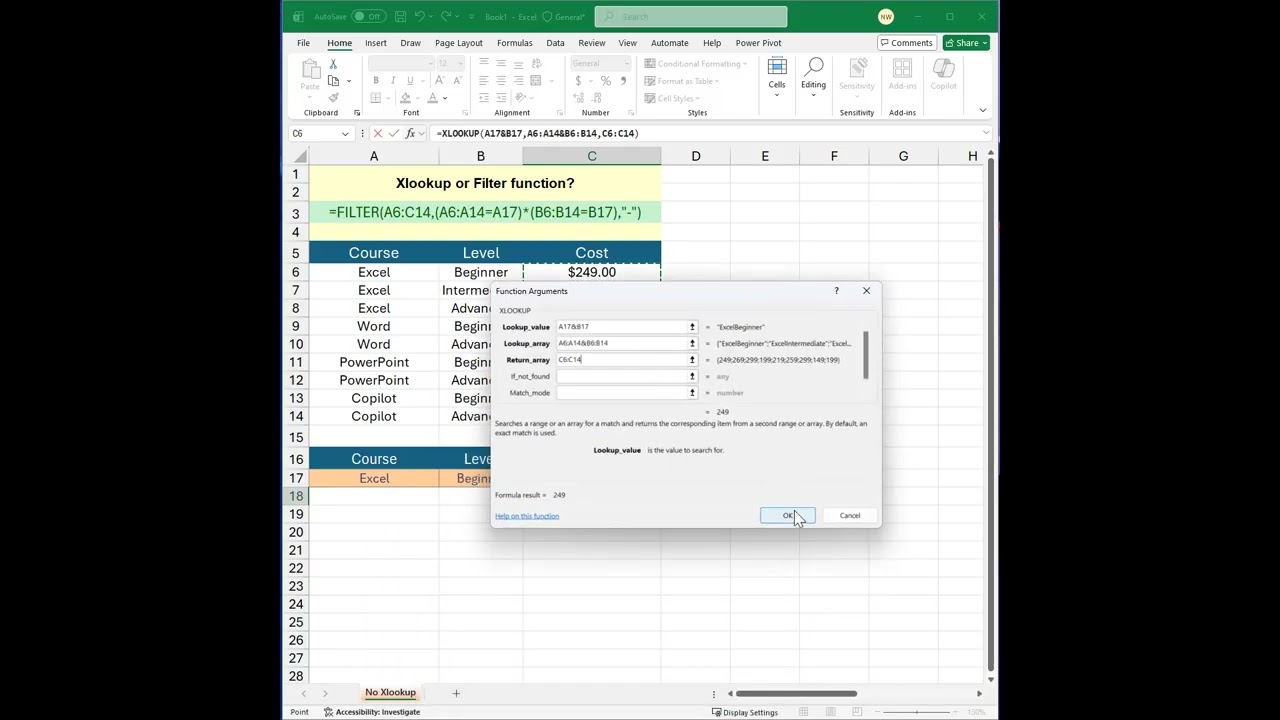Confirm formula with green checkmark icon
Viewport: 1280px width, 720px height.
click(x=393, y=133)
